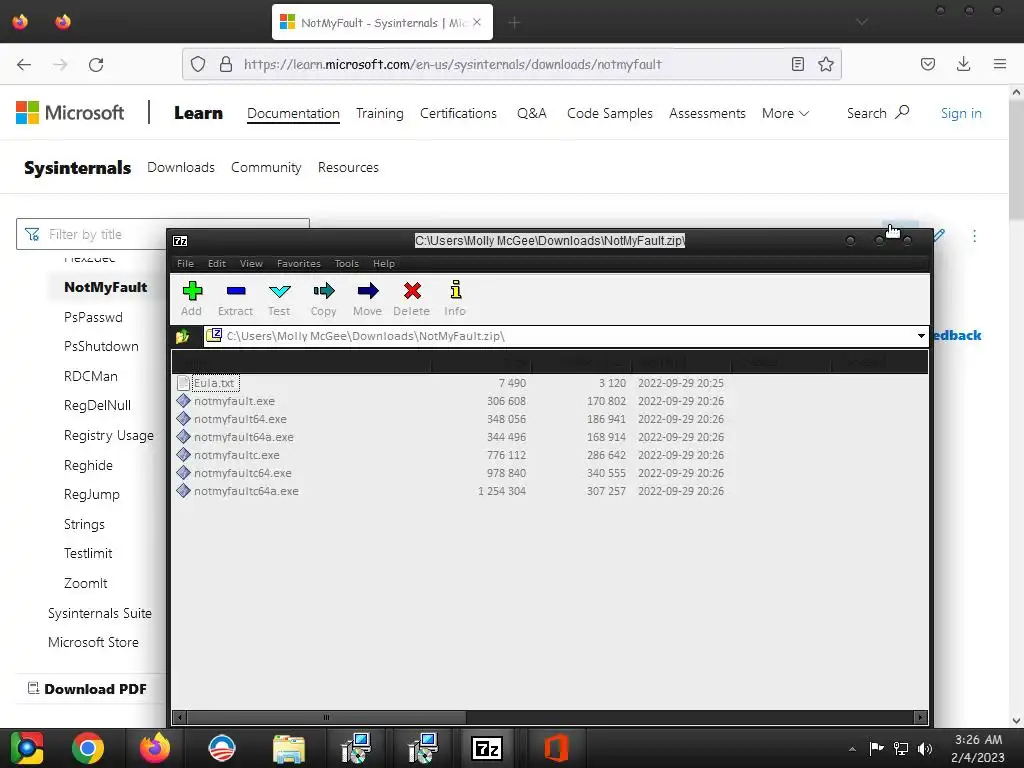Click the Microsoft logo link
This screenshot has width=1024, height=768.
click(x=70, y=113)
